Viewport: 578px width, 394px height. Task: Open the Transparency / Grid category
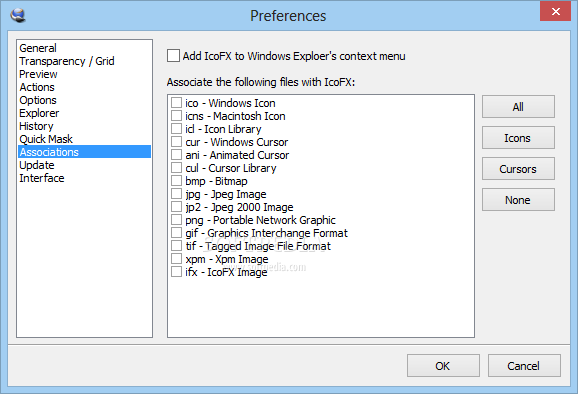click(67, 61)
